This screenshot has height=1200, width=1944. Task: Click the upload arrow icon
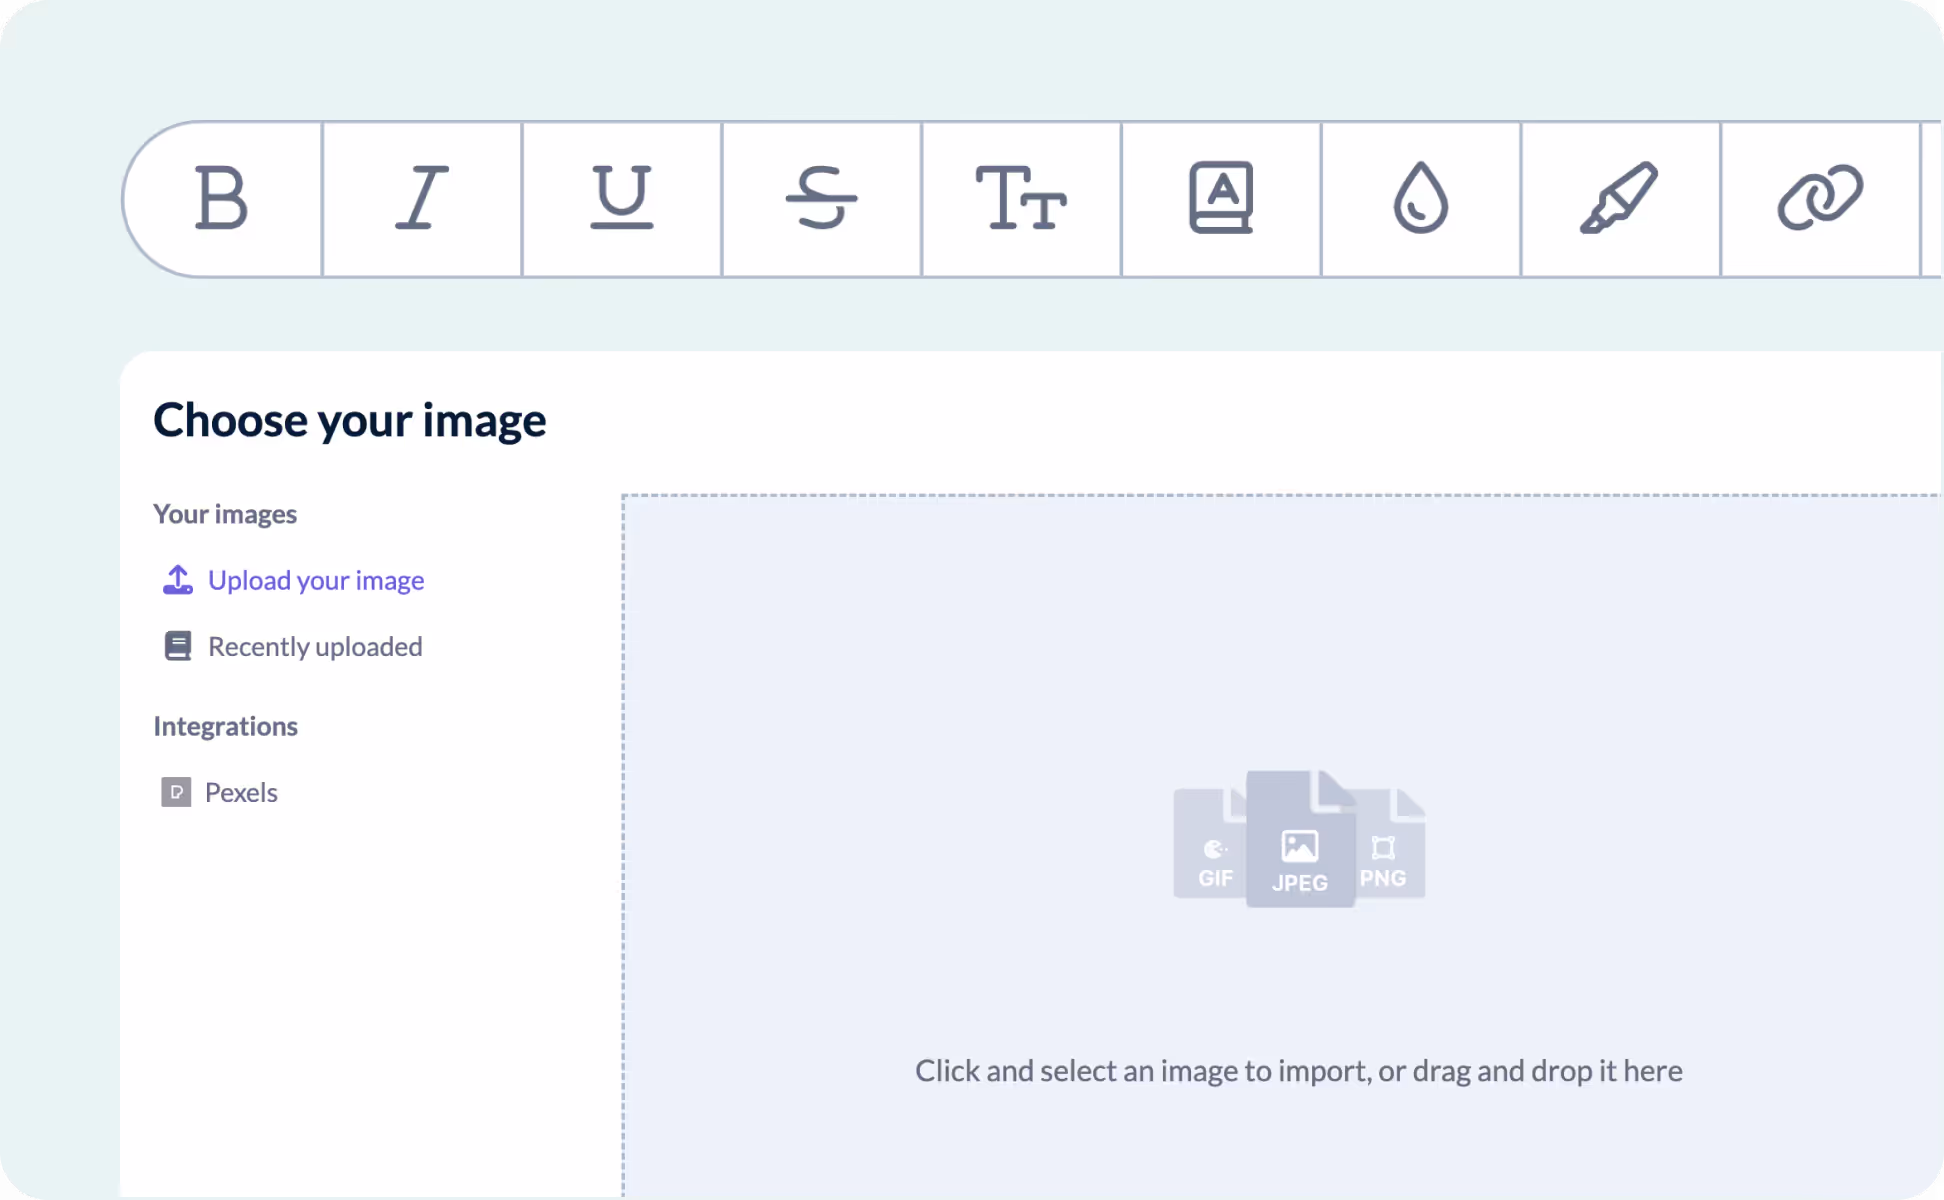pos(178,580)
